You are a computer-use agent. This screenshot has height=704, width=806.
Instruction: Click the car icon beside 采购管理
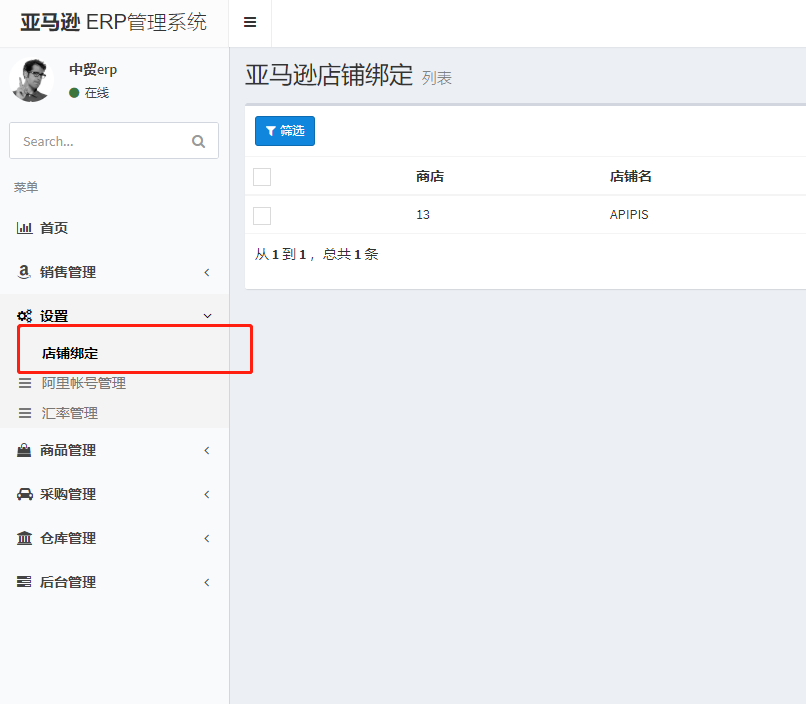25,494
